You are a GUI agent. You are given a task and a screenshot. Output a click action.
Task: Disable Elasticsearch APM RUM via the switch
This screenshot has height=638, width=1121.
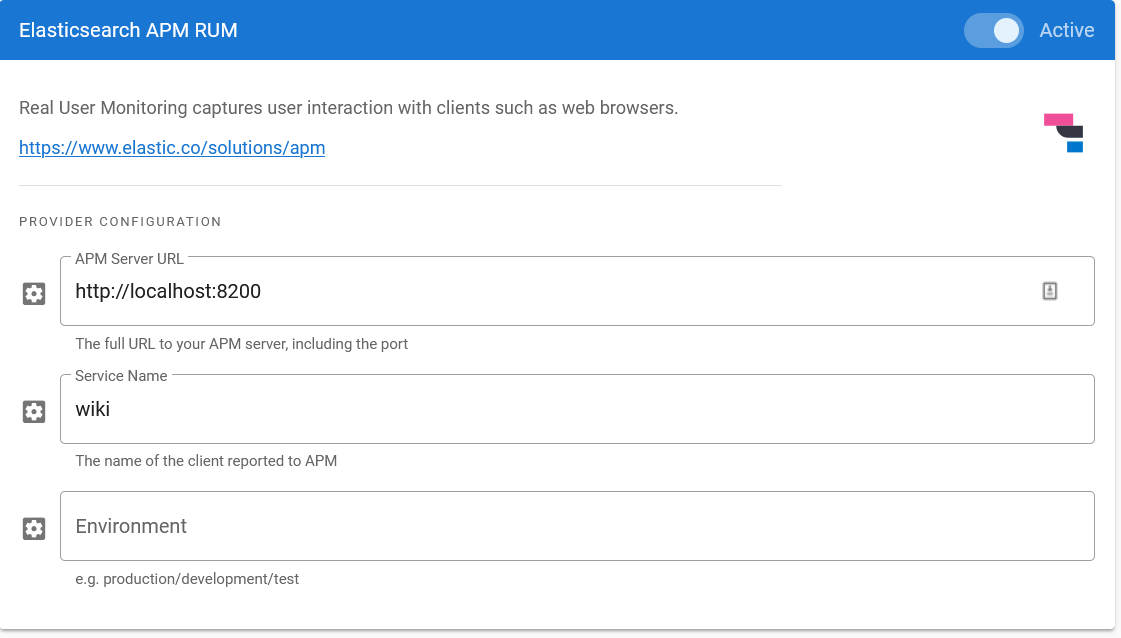pos(993,30)
